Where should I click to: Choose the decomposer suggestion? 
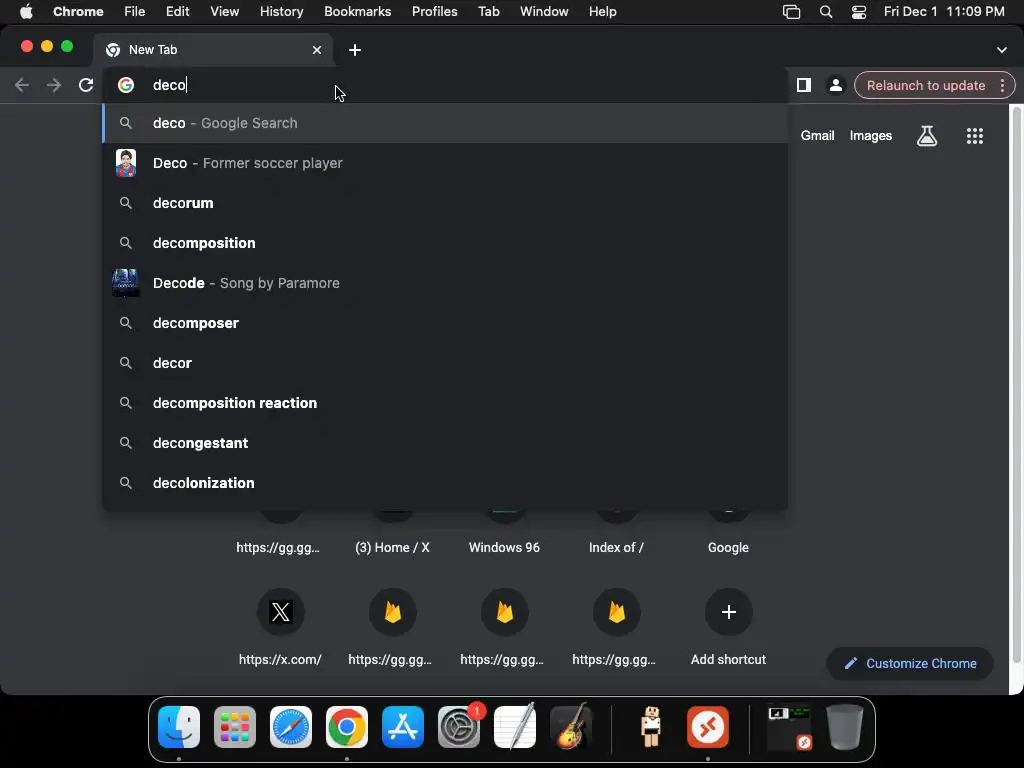[x=445, y=323]
